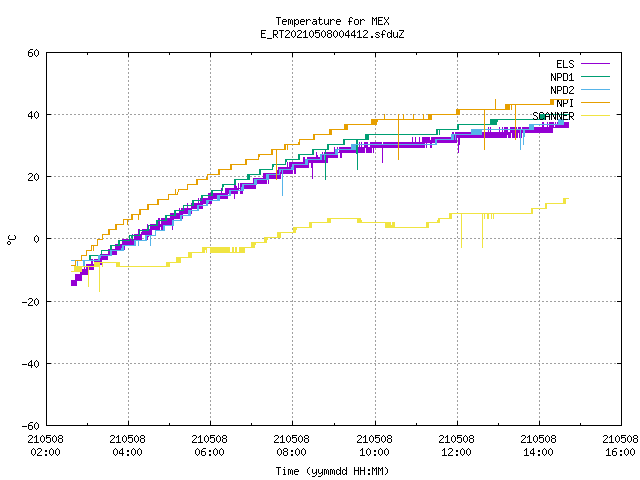640x480 pixels.
Task: Click the y-axis label -60
Action: (x=31, y=426)
